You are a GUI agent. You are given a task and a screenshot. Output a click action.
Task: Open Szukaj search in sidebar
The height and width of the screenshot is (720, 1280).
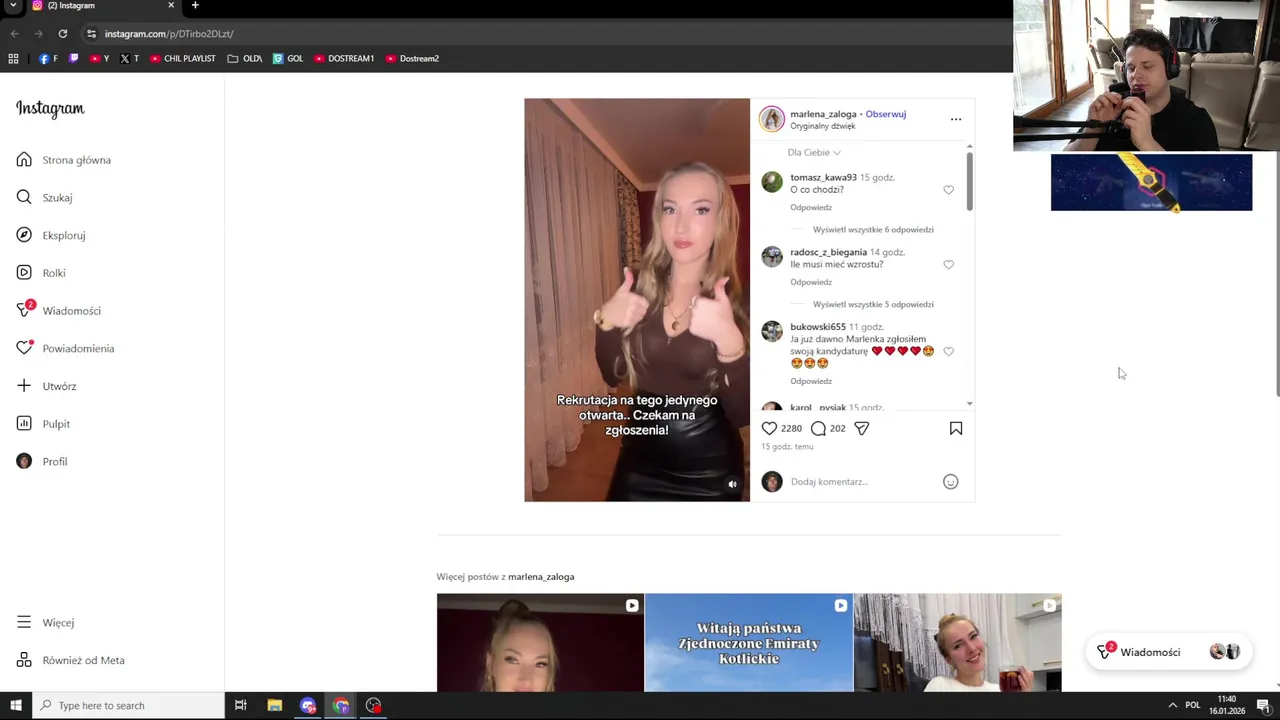45,198
